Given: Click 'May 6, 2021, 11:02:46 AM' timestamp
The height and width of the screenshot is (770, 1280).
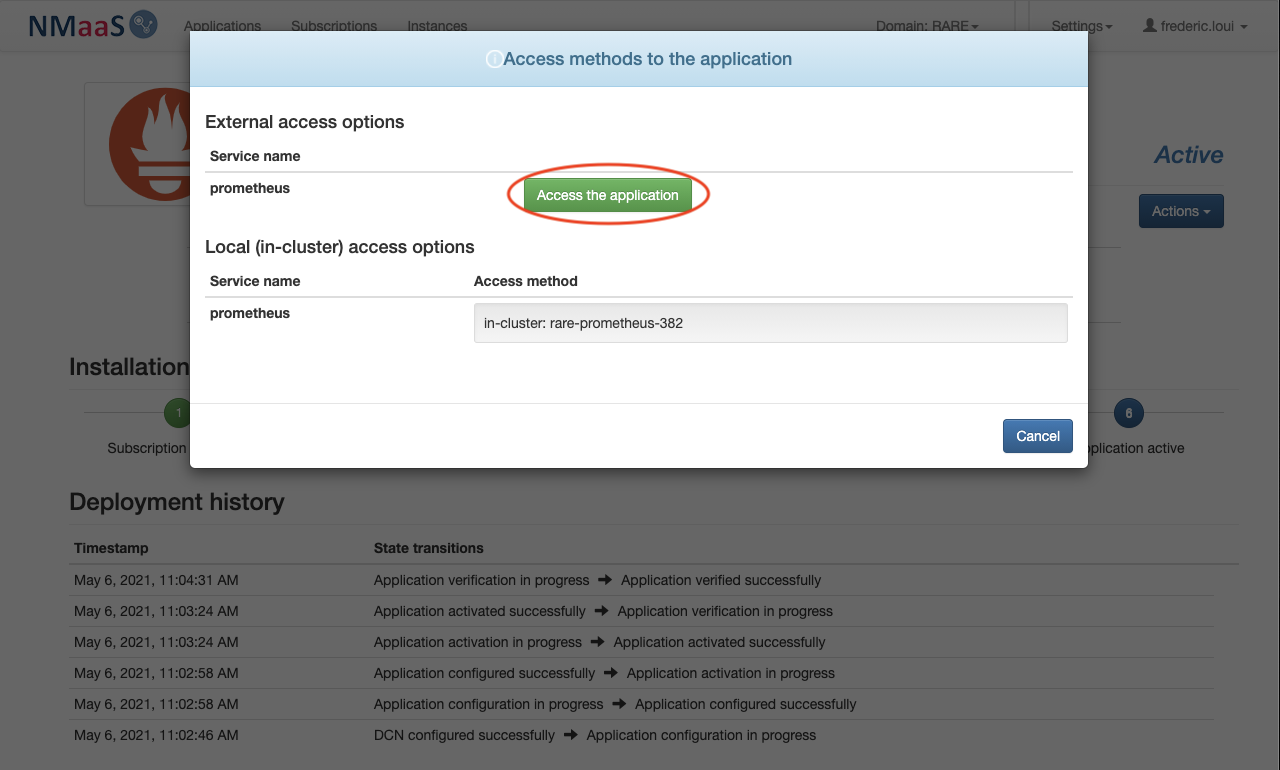Looking at the screenshot, I should 156,735.
